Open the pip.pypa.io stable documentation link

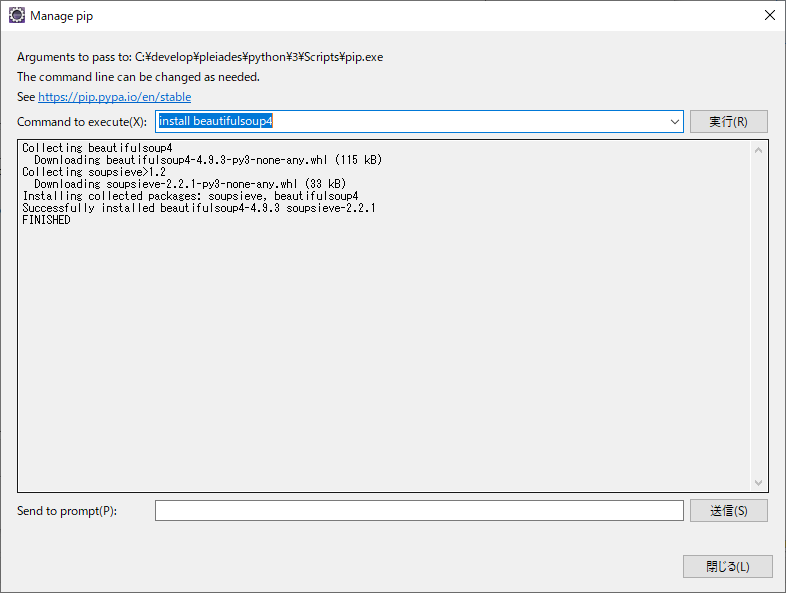tap(114, 97)
